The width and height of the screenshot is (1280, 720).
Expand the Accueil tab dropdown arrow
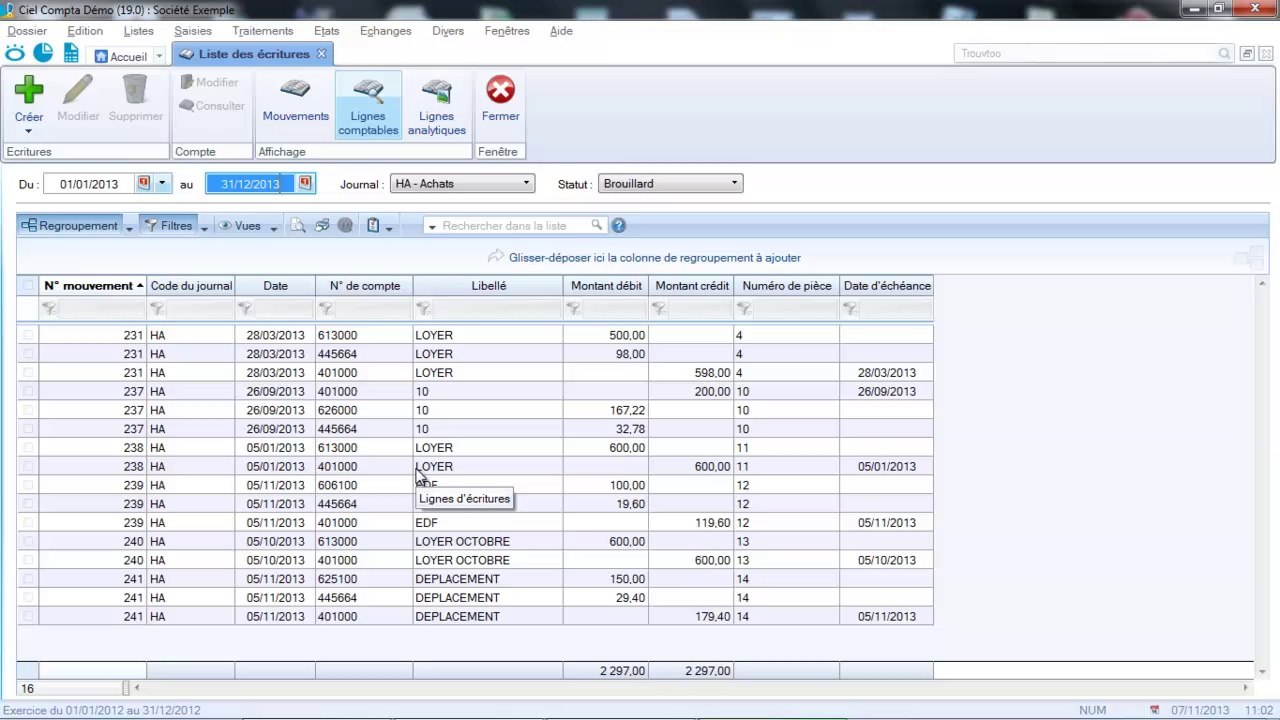159,56
